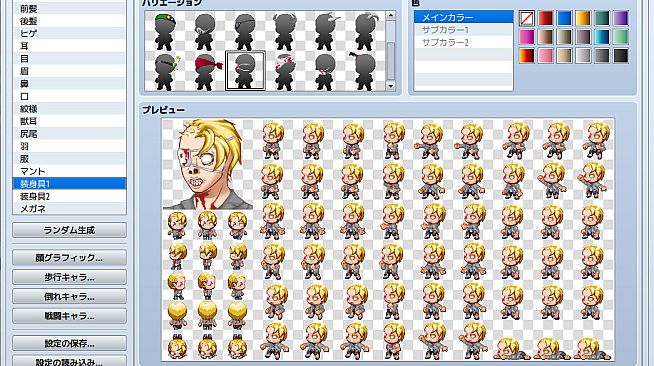The height and width of the screenshot is (366, 654).
Task: Select サブカラー1 in the color list
Action: [463, 30]
